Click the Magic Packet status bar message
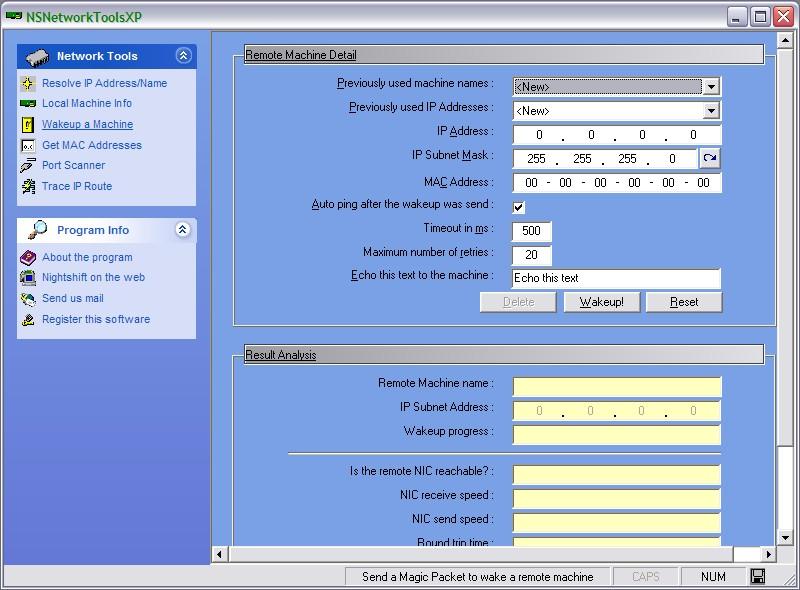800x590 pixels. pos(478,577)
